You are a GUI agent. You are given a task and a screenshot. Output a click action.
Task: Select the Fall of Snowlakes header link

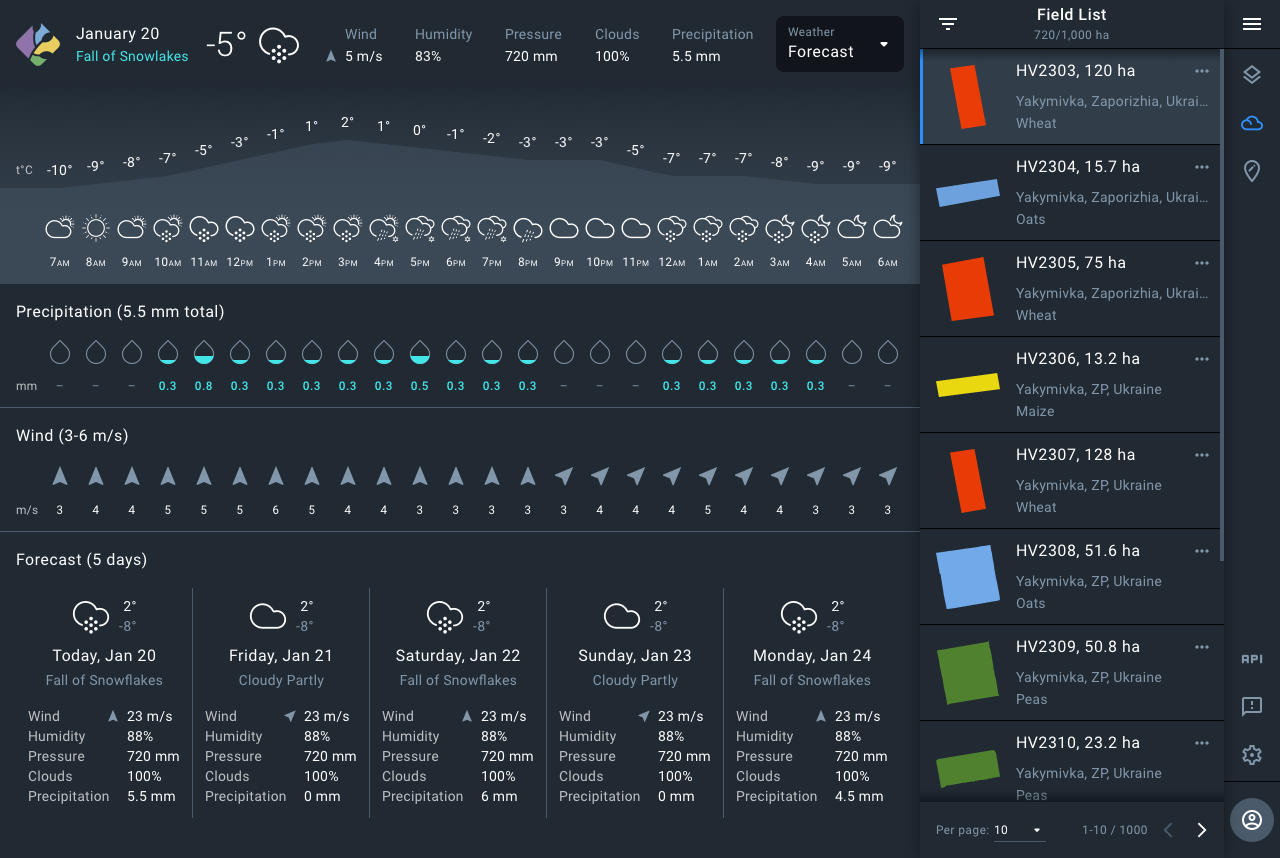pos(132,57)
